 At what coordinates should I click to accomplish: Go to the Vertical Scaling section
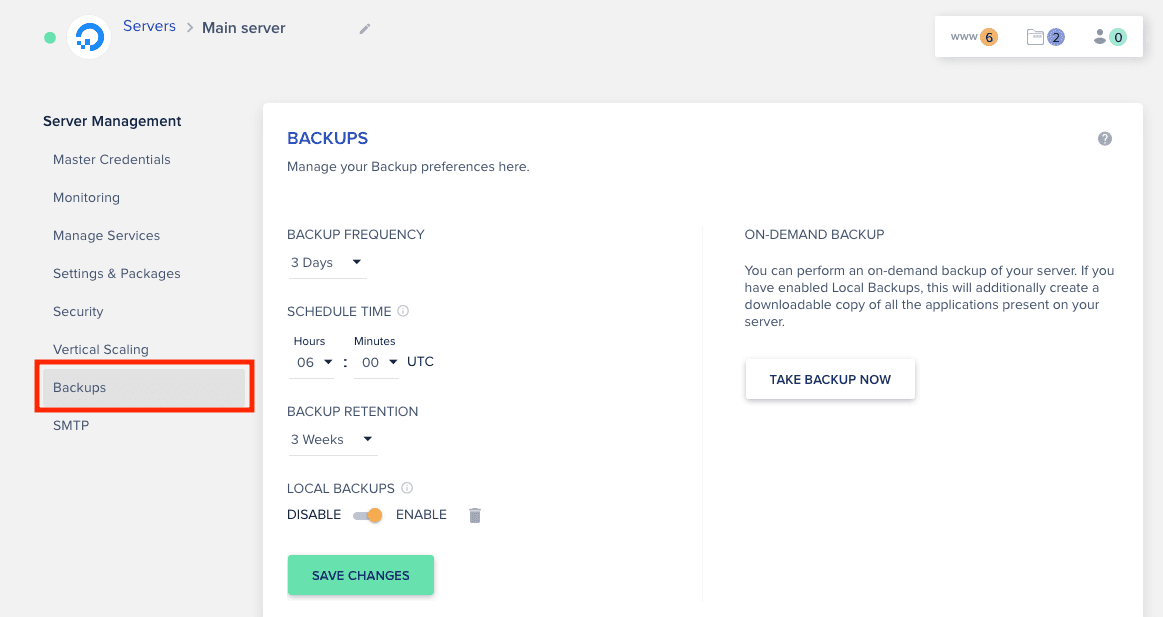101,349
